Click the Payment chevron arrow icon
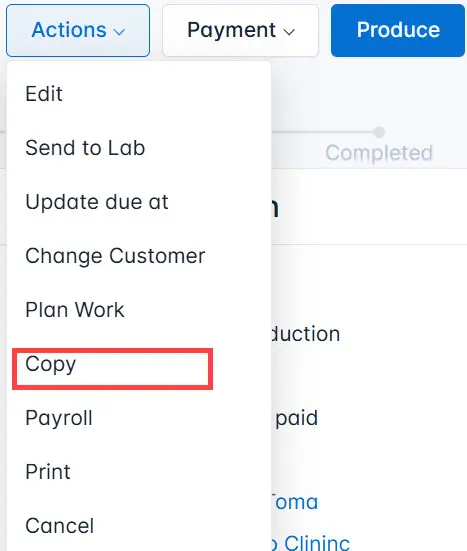This screenshot has height=551, width=467. (x=289, y=32)
